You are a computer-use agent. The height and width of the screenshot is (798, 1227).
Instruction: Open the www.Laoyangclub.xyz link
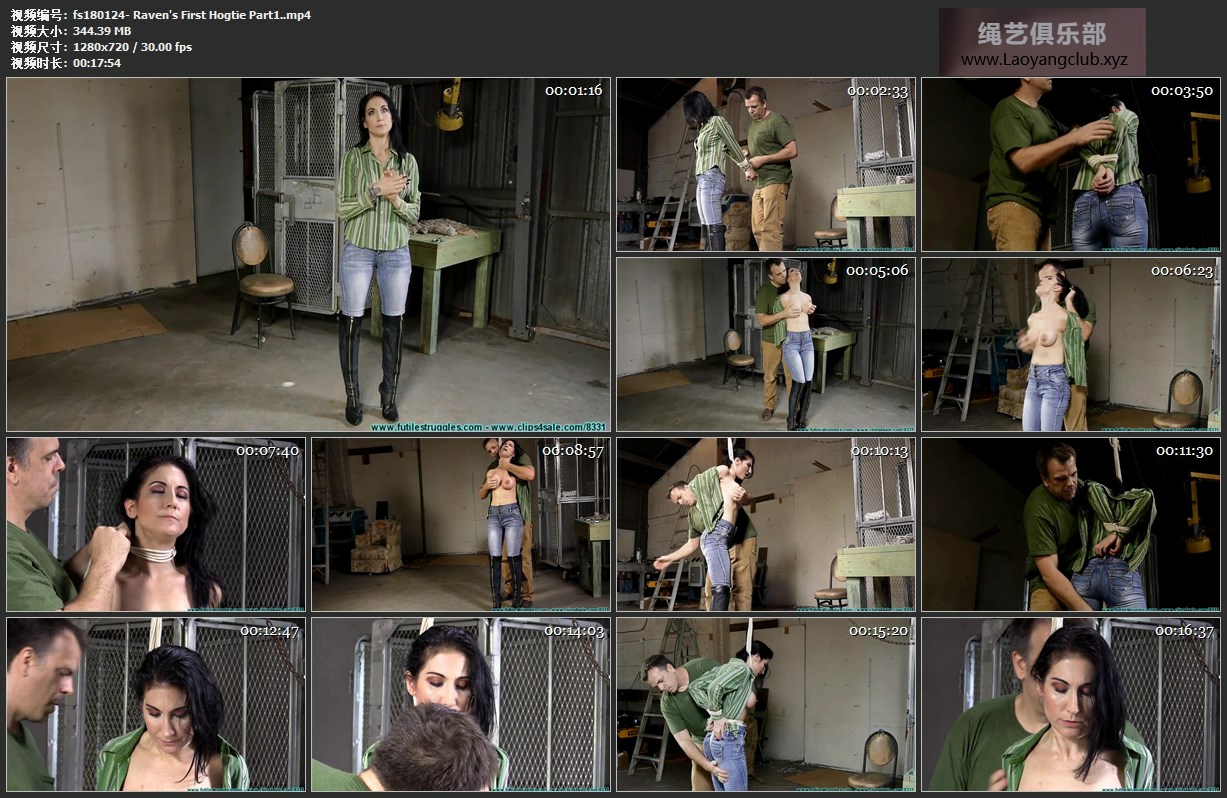(1043, 60)
